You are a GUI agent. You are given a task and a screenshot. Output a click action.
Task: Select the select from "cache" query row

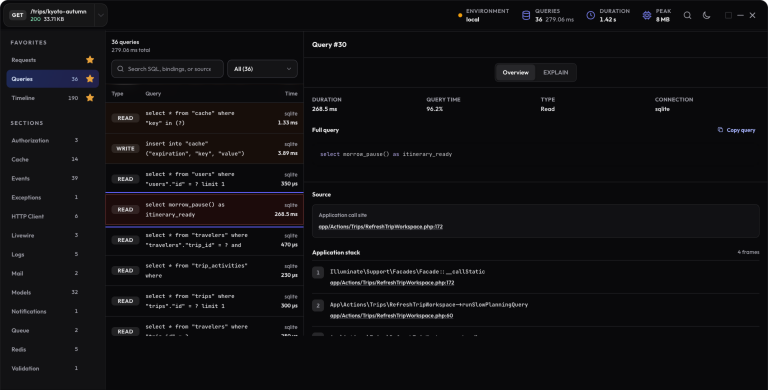tap(205, 118)
